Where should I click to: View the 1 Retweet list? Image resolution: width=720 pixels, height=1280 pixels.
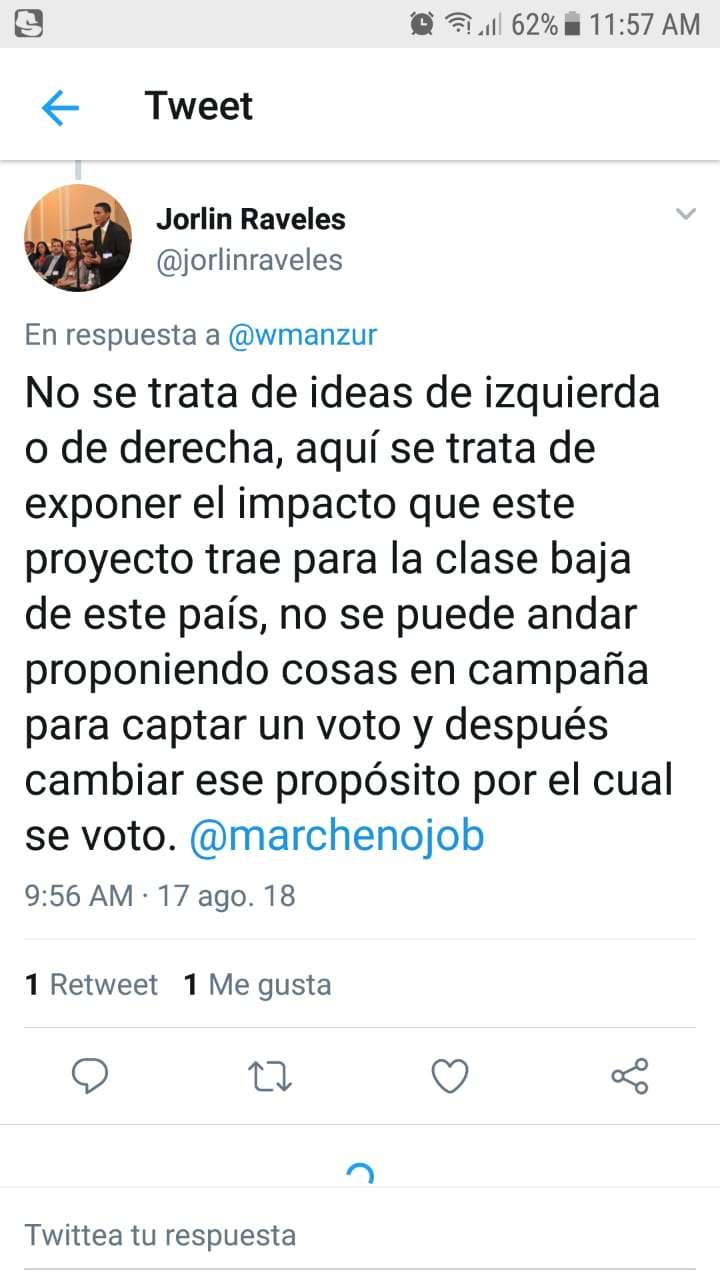coord(91,985)
